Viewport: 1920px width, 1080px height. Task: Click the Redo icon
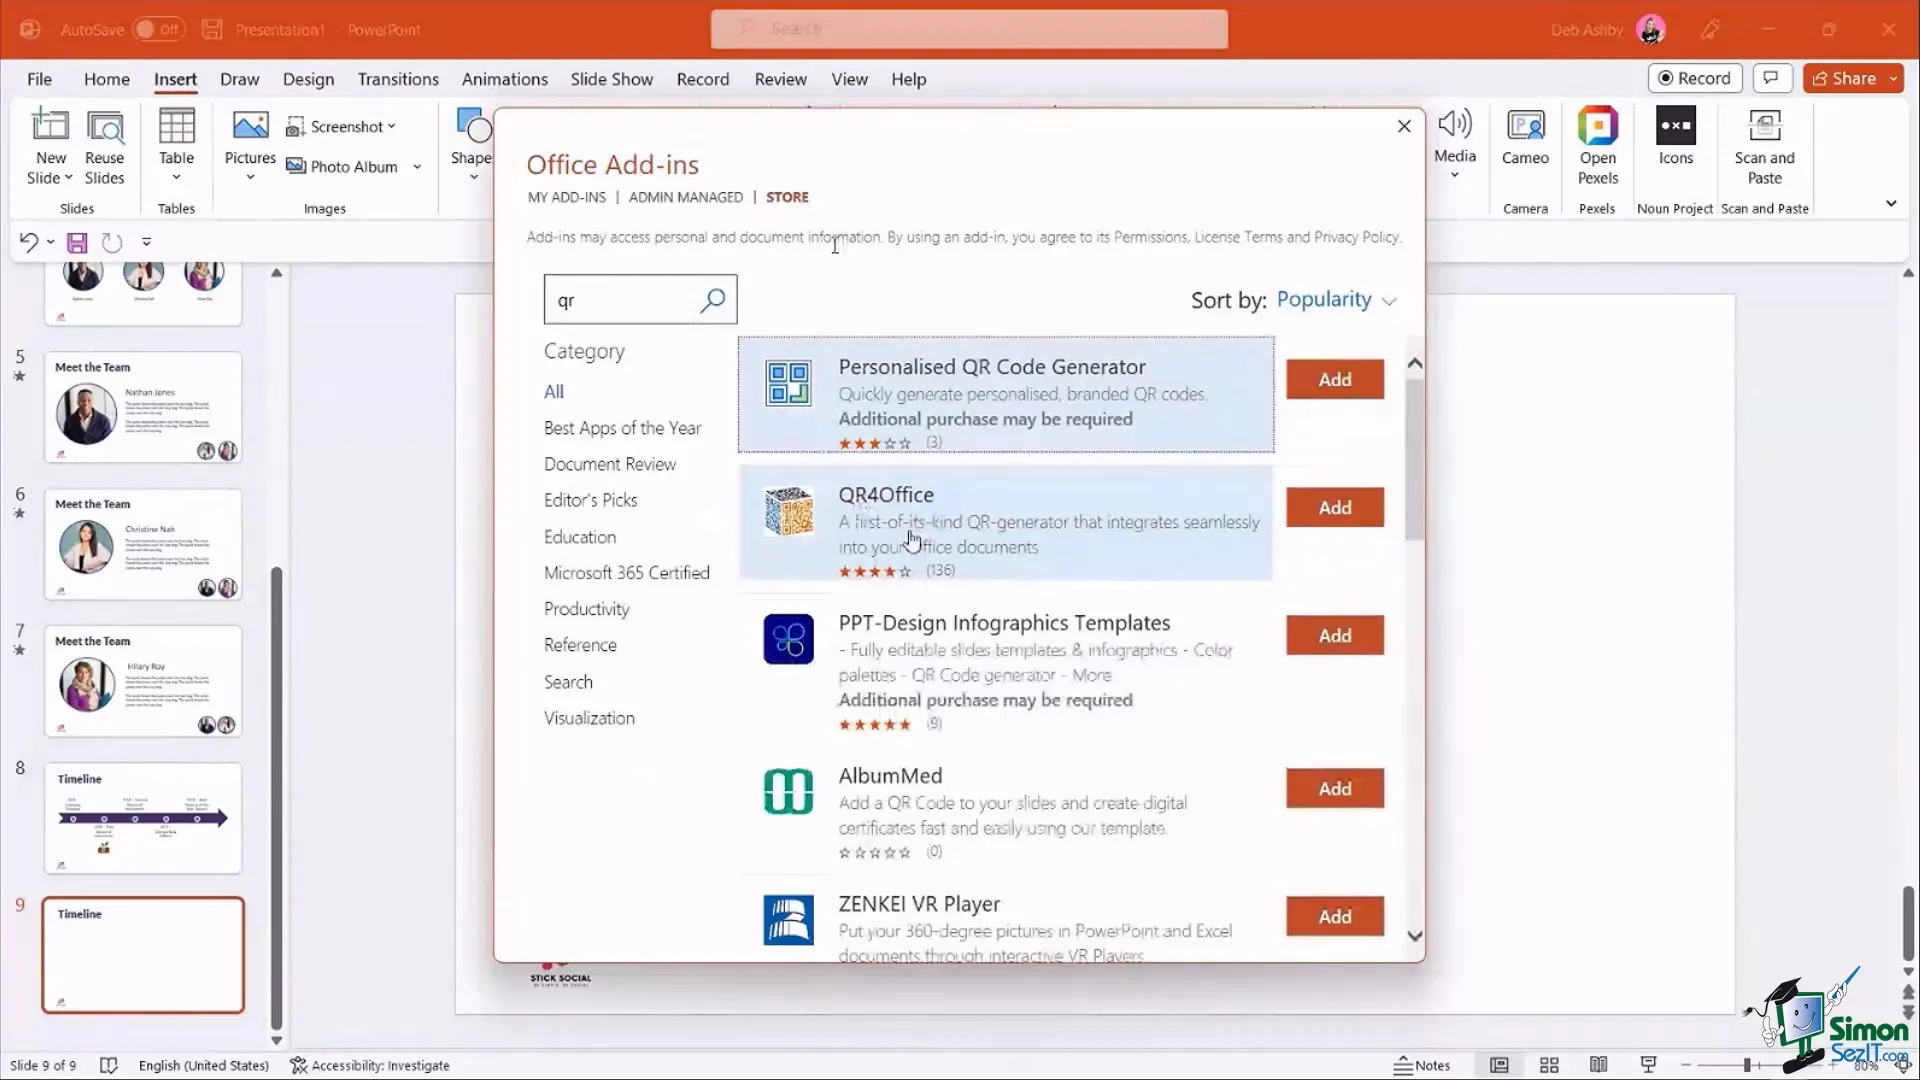pyautogui.click(x=112, y=242)
